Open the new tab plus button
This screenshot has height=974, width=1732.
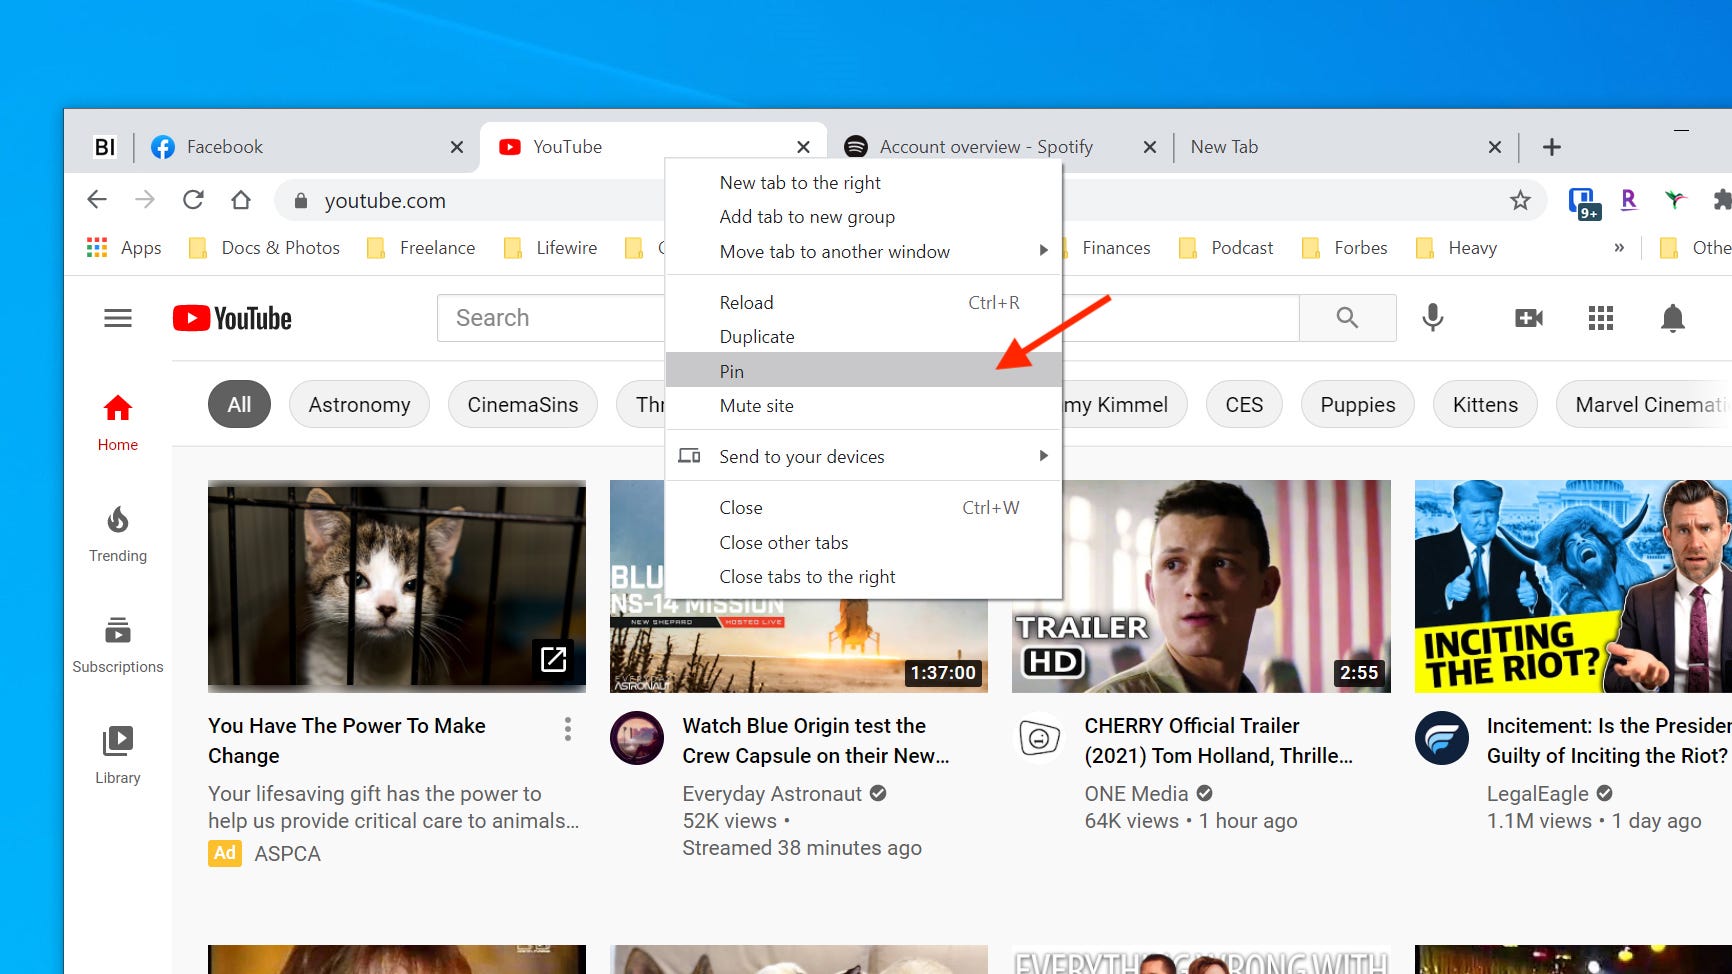tap(1552, 147)
